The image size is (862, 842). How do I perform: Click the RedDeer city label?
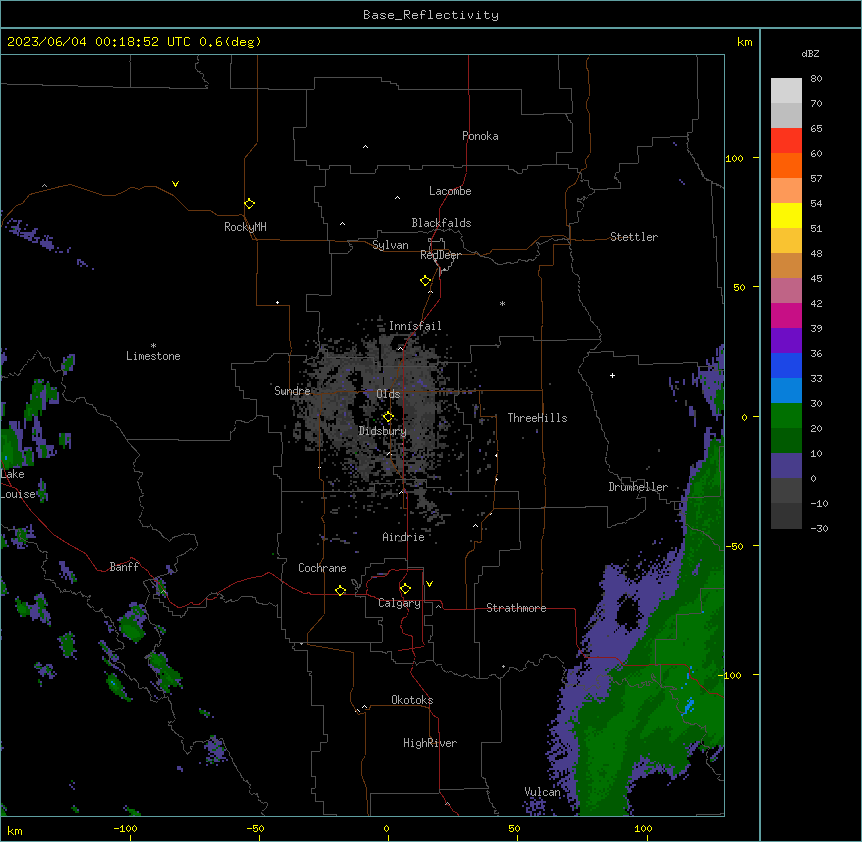click(x=440, y=255)
